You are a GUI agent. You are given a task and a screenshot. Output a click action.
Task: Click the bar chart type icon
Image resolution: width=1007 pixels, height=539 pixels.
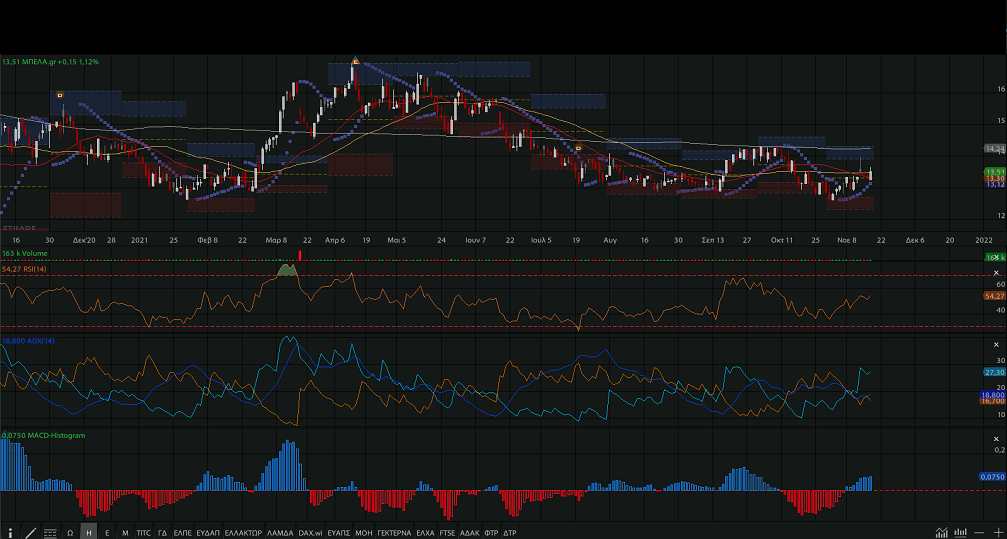pyautogui.click(x=960, y=532)
